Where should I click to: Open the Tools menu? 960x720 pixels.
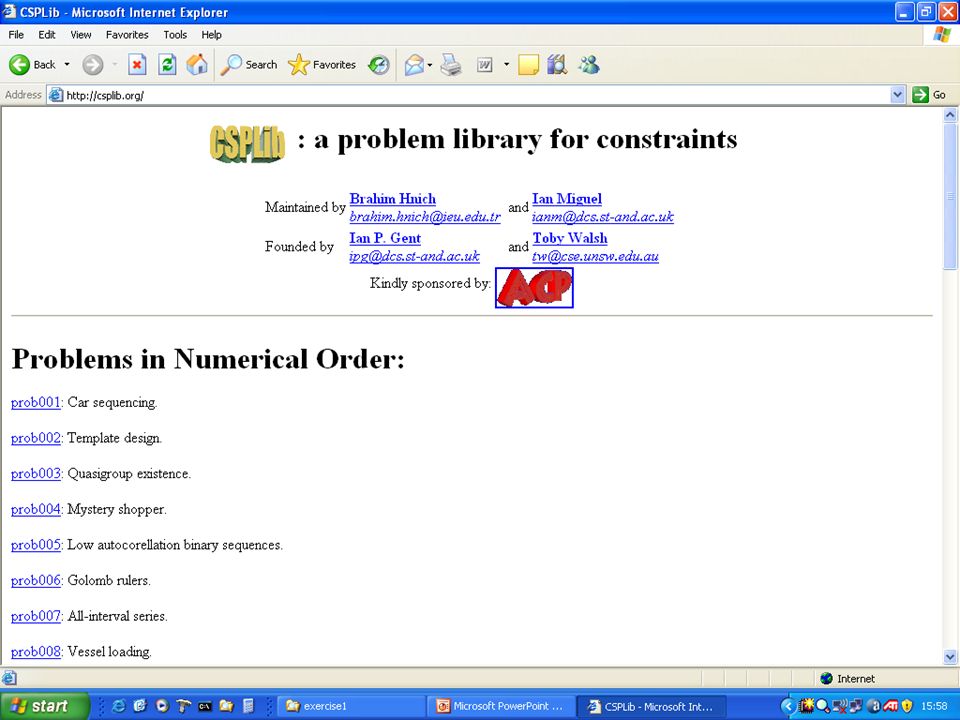pyautogui.click(x=175, y=35)
